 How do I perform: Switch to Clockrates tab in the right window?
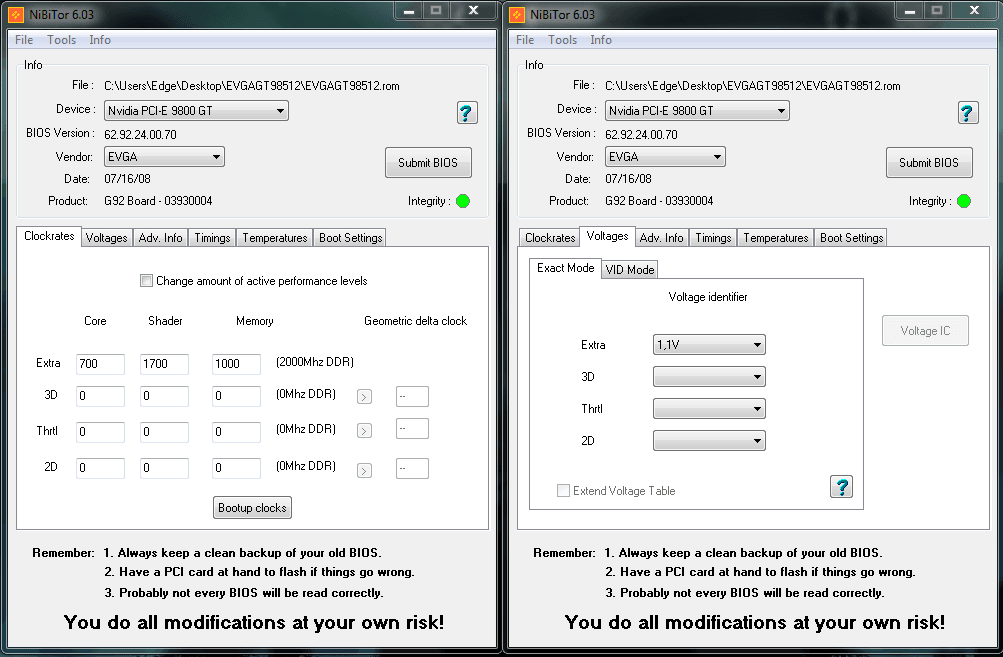pos(550,238)
